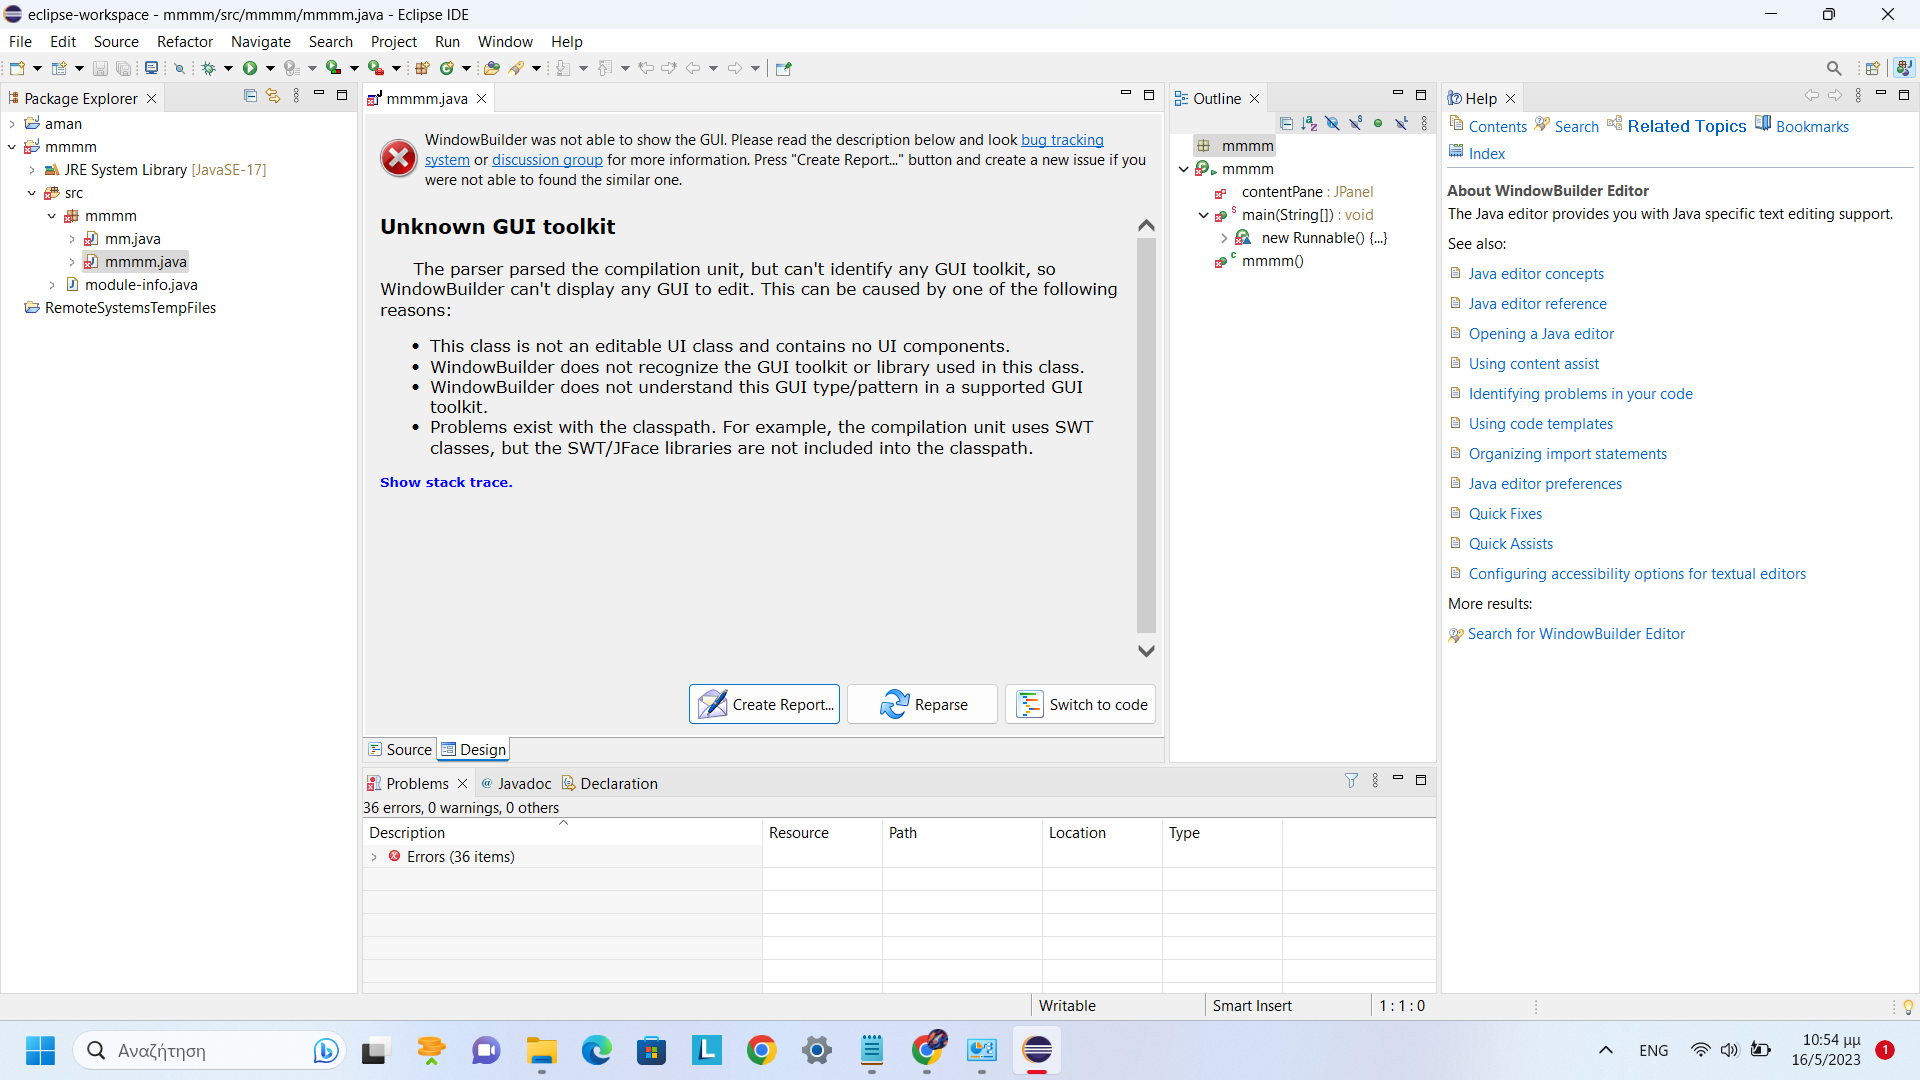Toggle Hide Static Members in Outline

tap(1355, 124)
